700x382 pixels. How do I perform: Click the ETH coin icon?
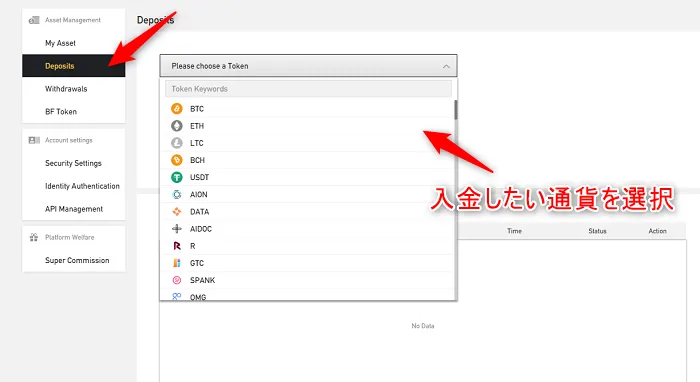(x=177, y=126)
